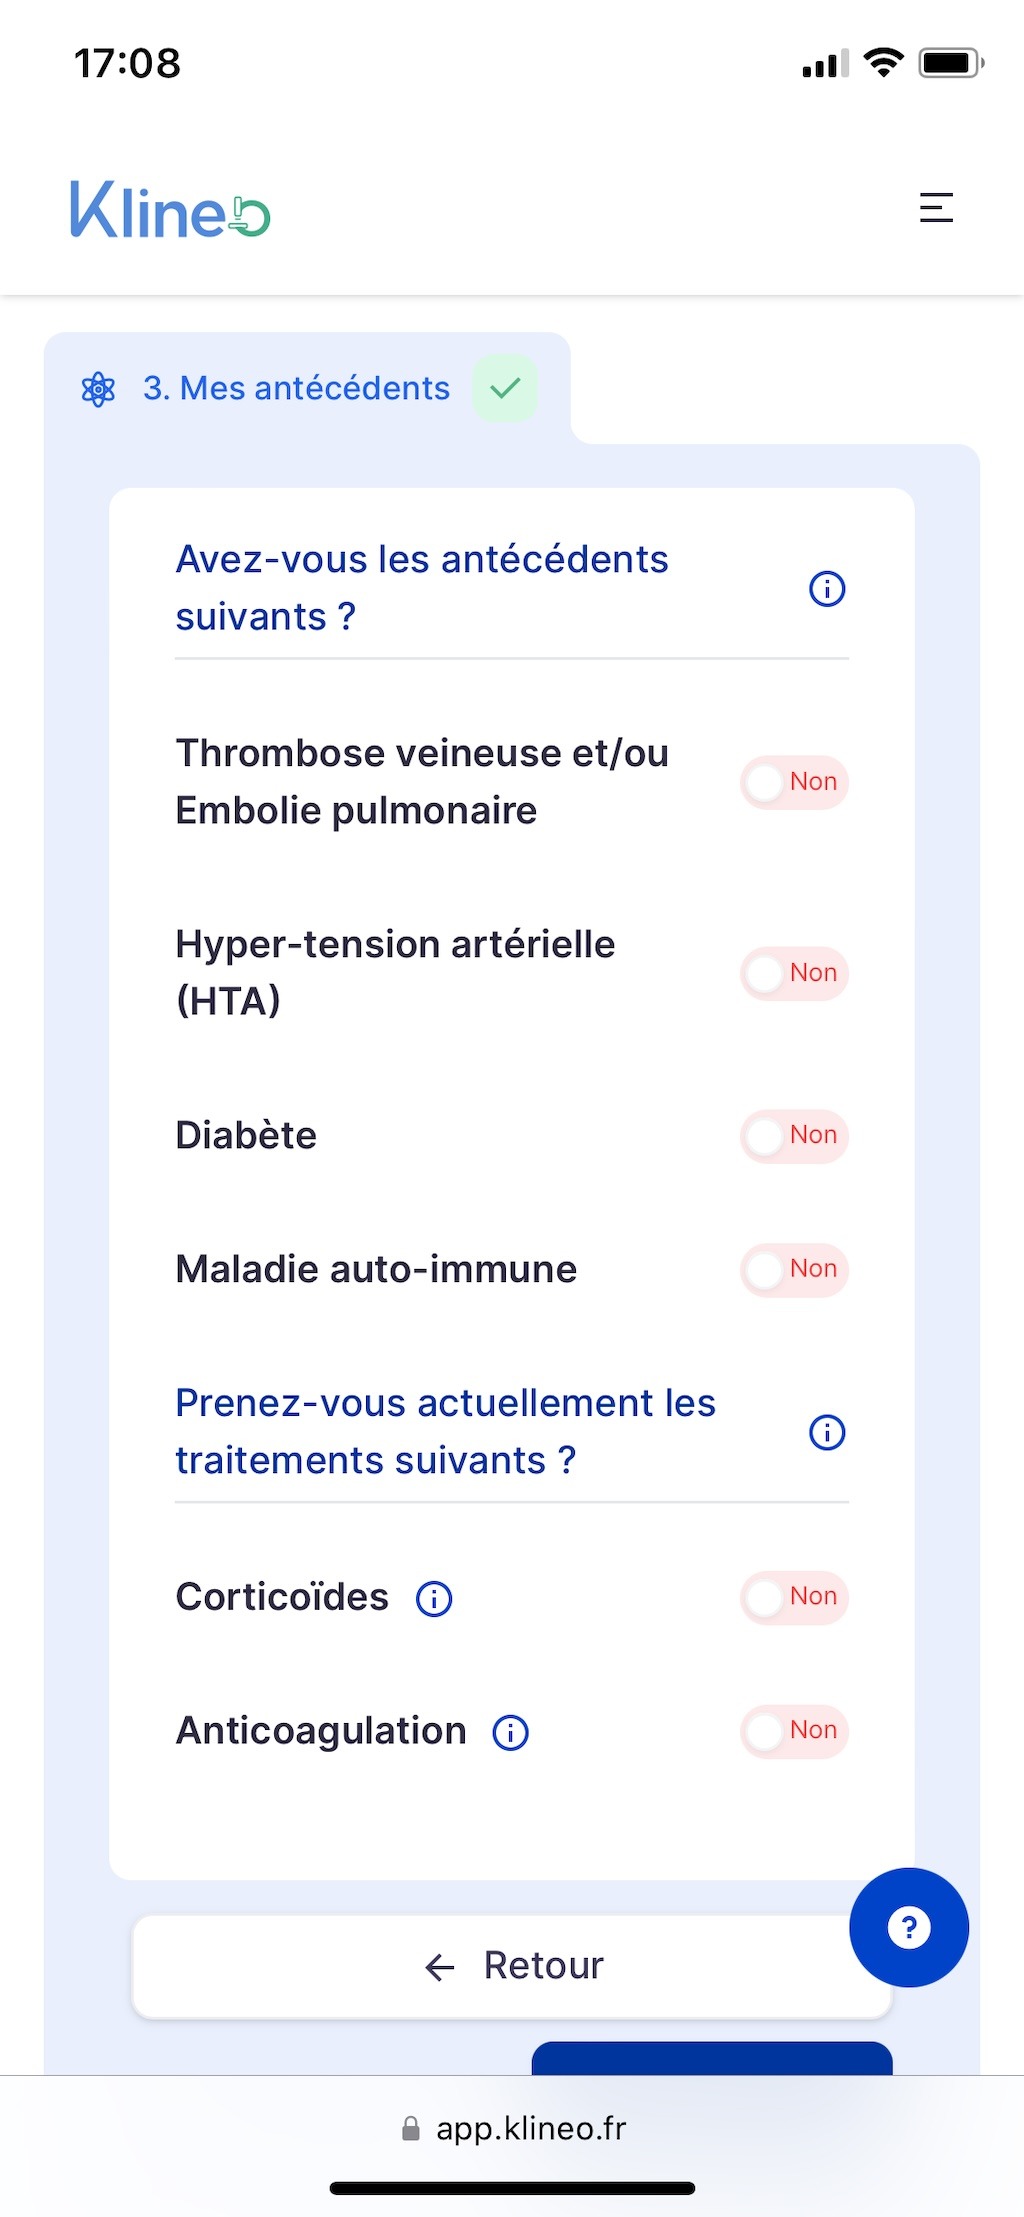
Task: Click the Klineo logo
Action: point(170,210)
